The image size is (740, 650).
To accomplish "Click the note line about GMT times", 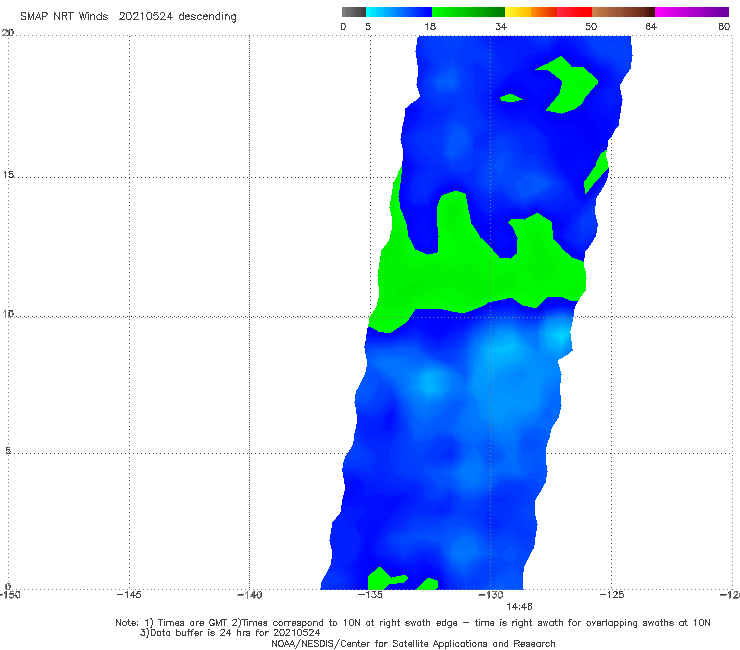I will tap(413, 623).
